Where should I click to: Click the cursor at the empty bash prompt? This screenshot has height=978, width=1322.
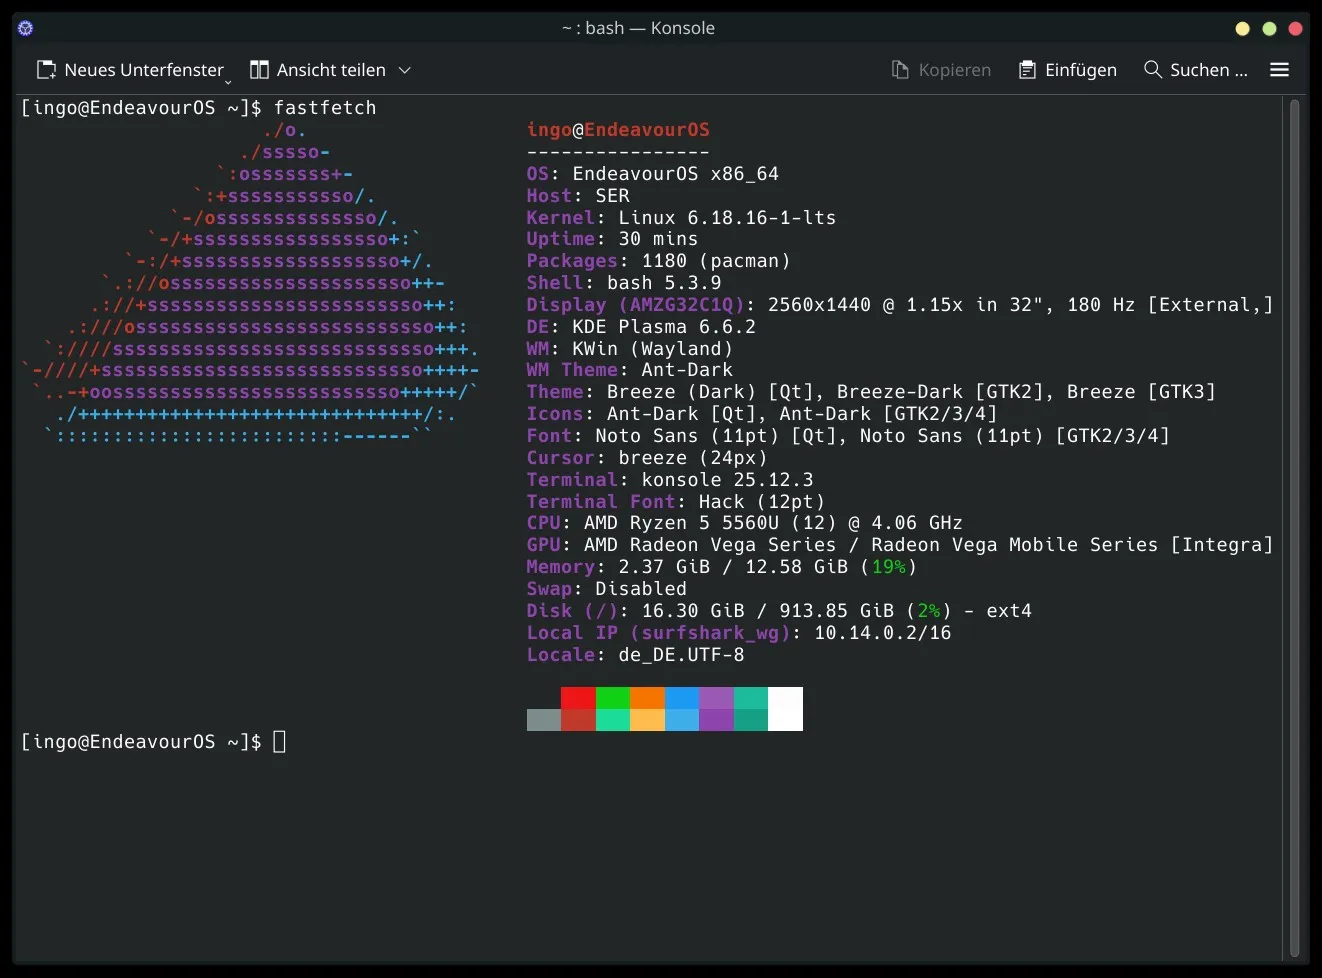[280, 742]
